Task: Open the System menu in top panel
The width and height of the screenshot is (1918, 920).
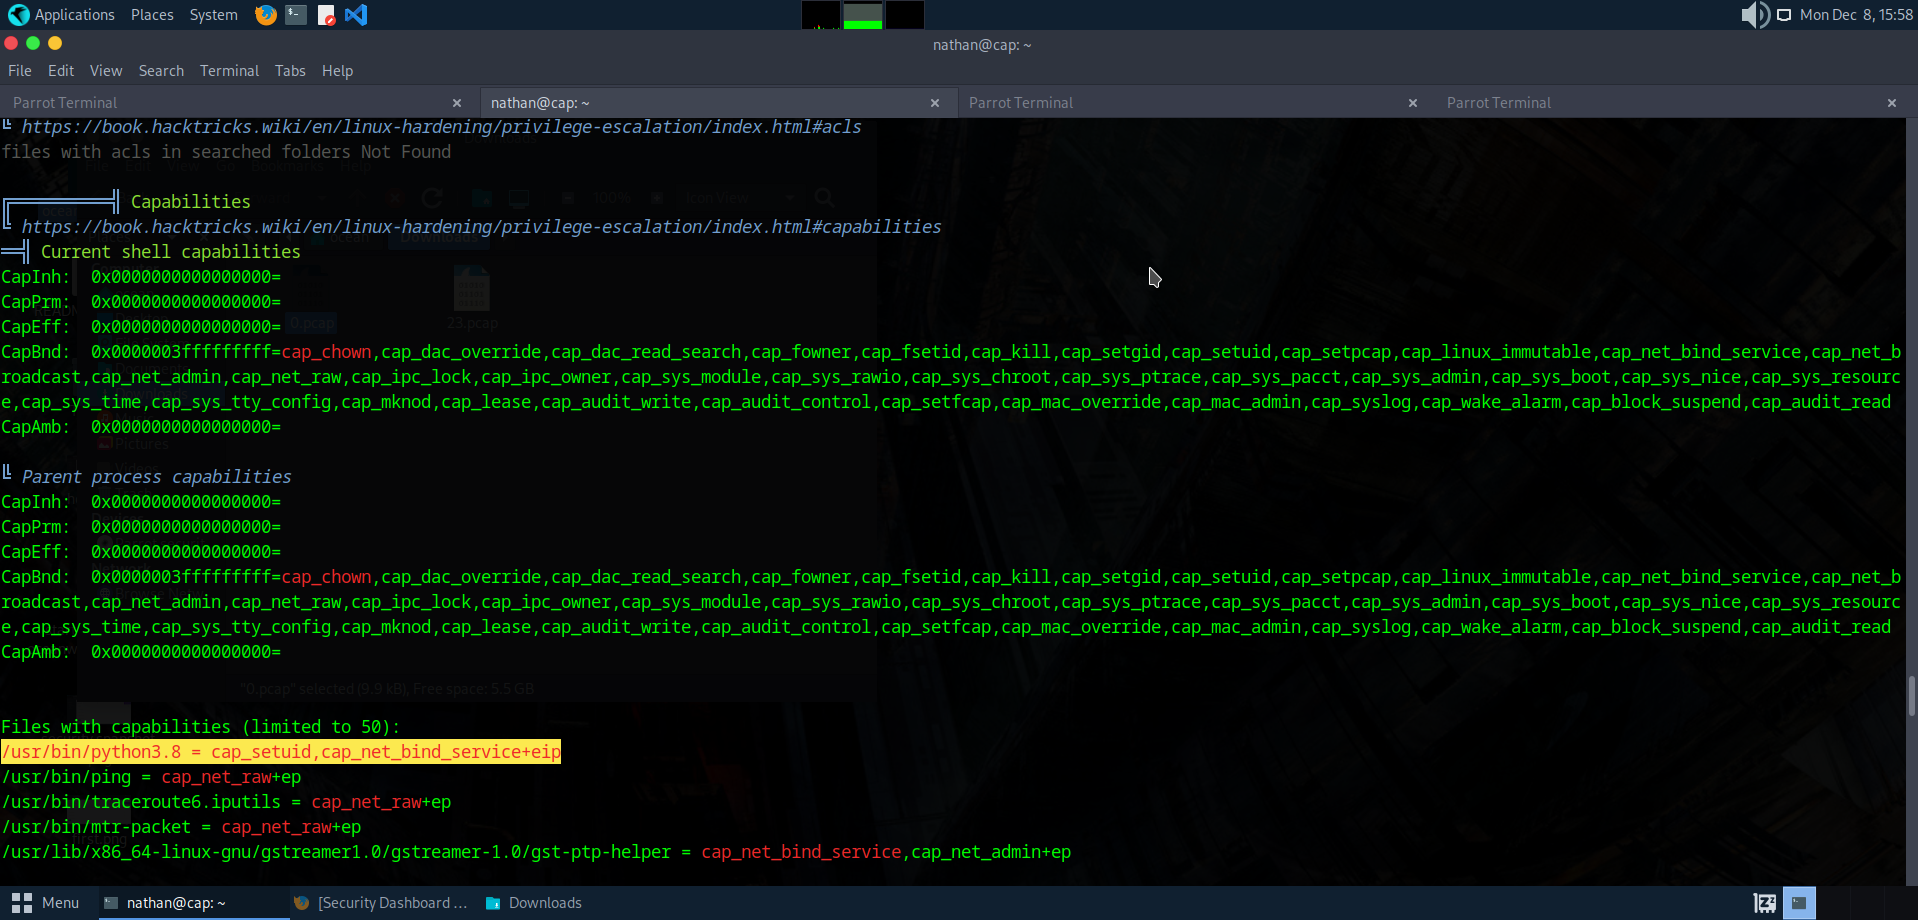Action: tap(213, 15)
